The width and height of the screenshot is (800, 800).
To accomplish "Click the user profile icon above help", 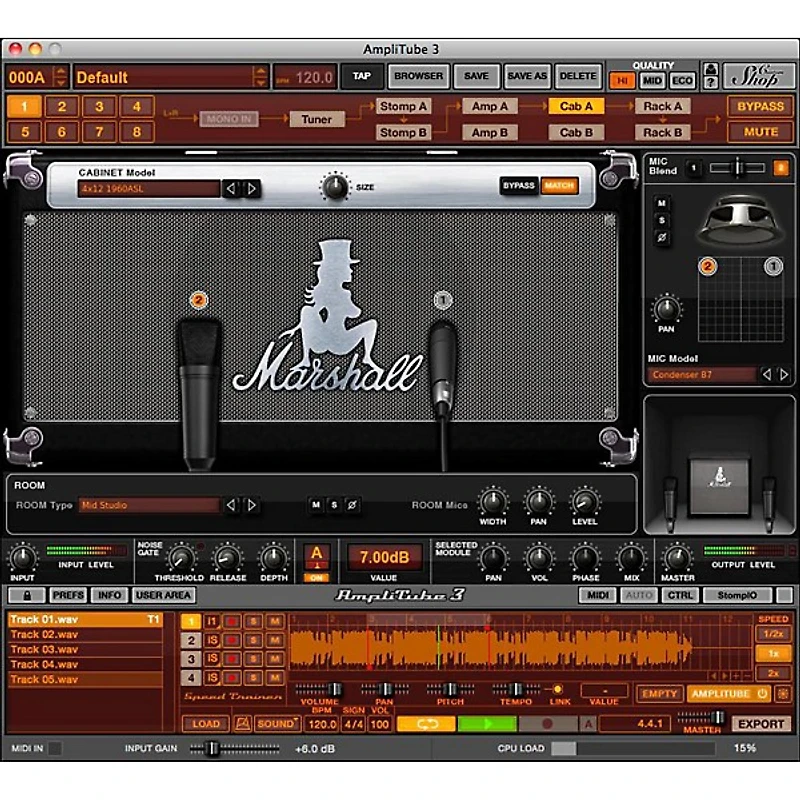I will (711, 69).
